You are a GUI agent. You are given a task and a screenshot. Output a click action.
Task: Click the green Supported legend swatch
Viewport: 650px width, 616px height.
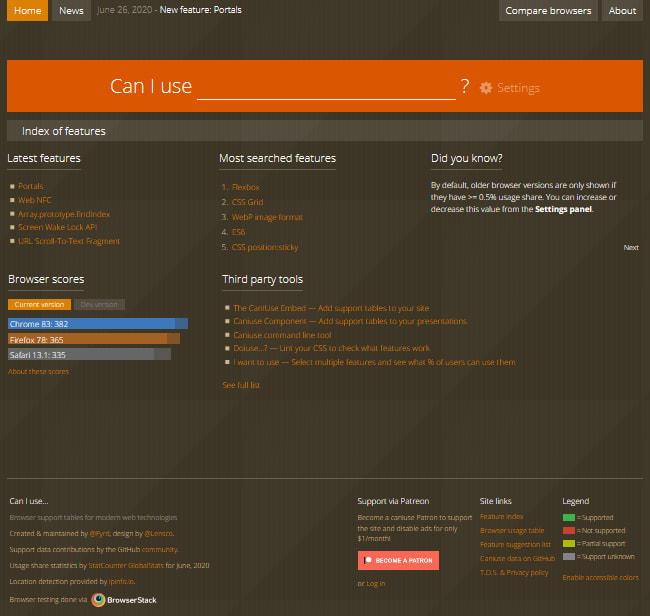click(x=569, y=517)
